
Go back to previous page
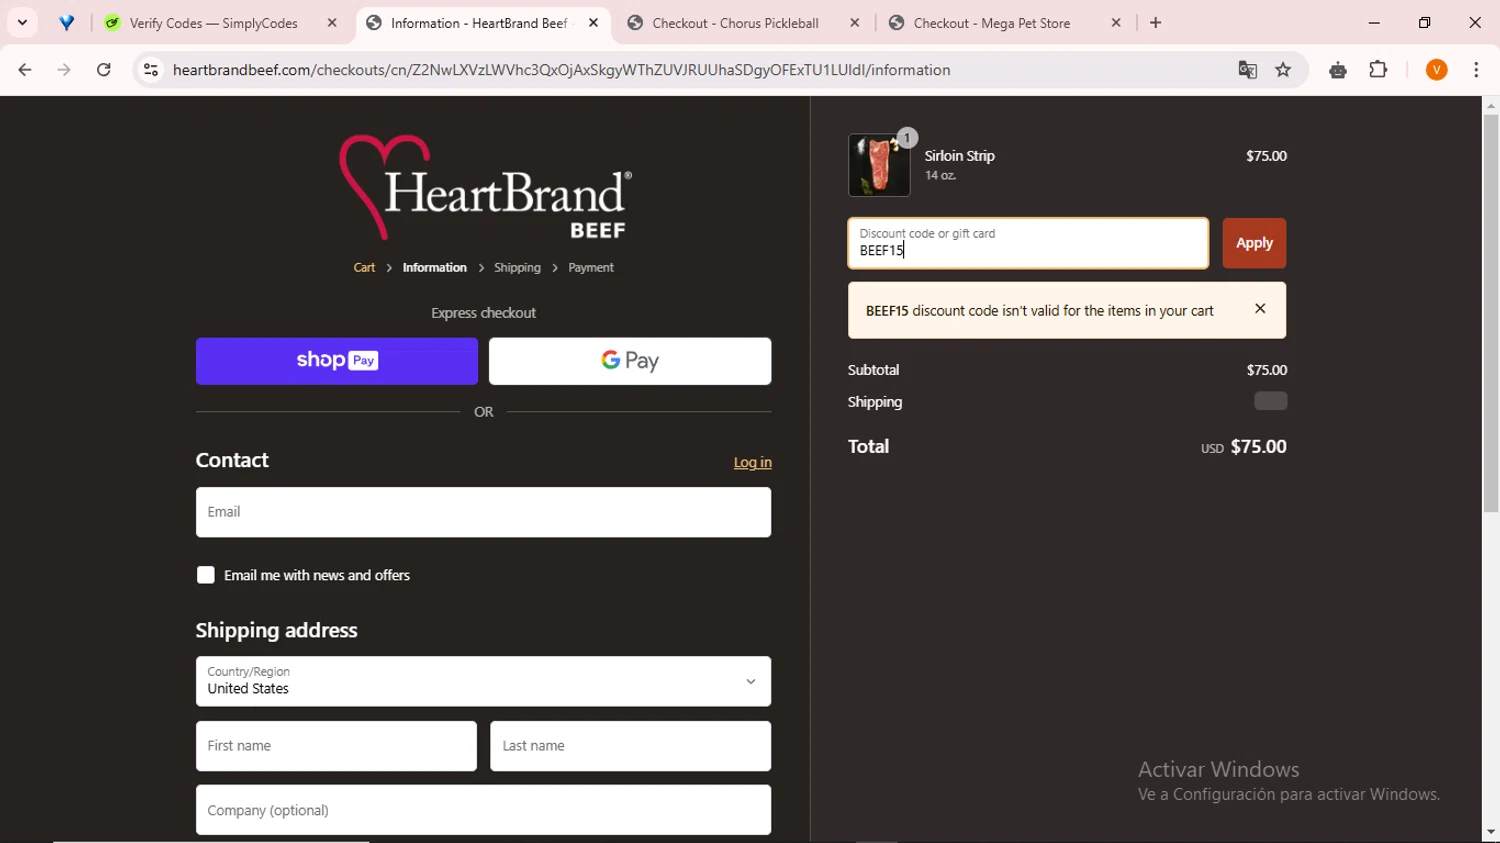click(25, 70)
